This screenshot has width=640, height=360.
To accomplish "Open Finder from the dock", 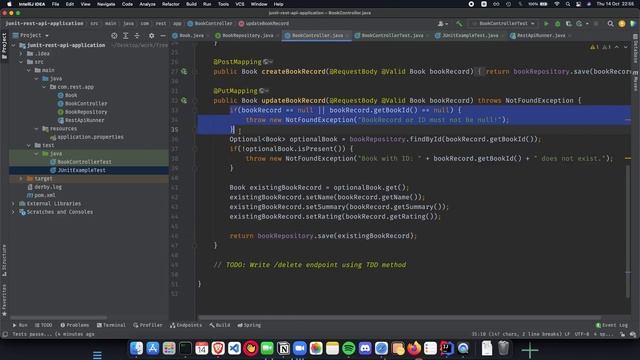I will 136,348.
